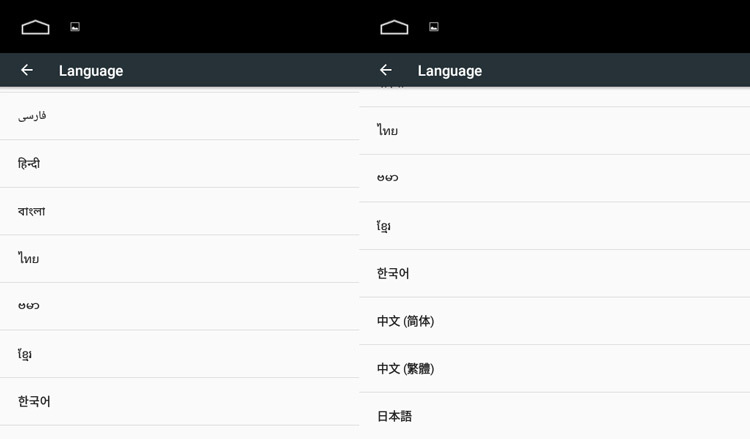This screenshot has height=439, width=750.
Task: Select Thai (ไทย) in the left list
Action: [179, 259]
